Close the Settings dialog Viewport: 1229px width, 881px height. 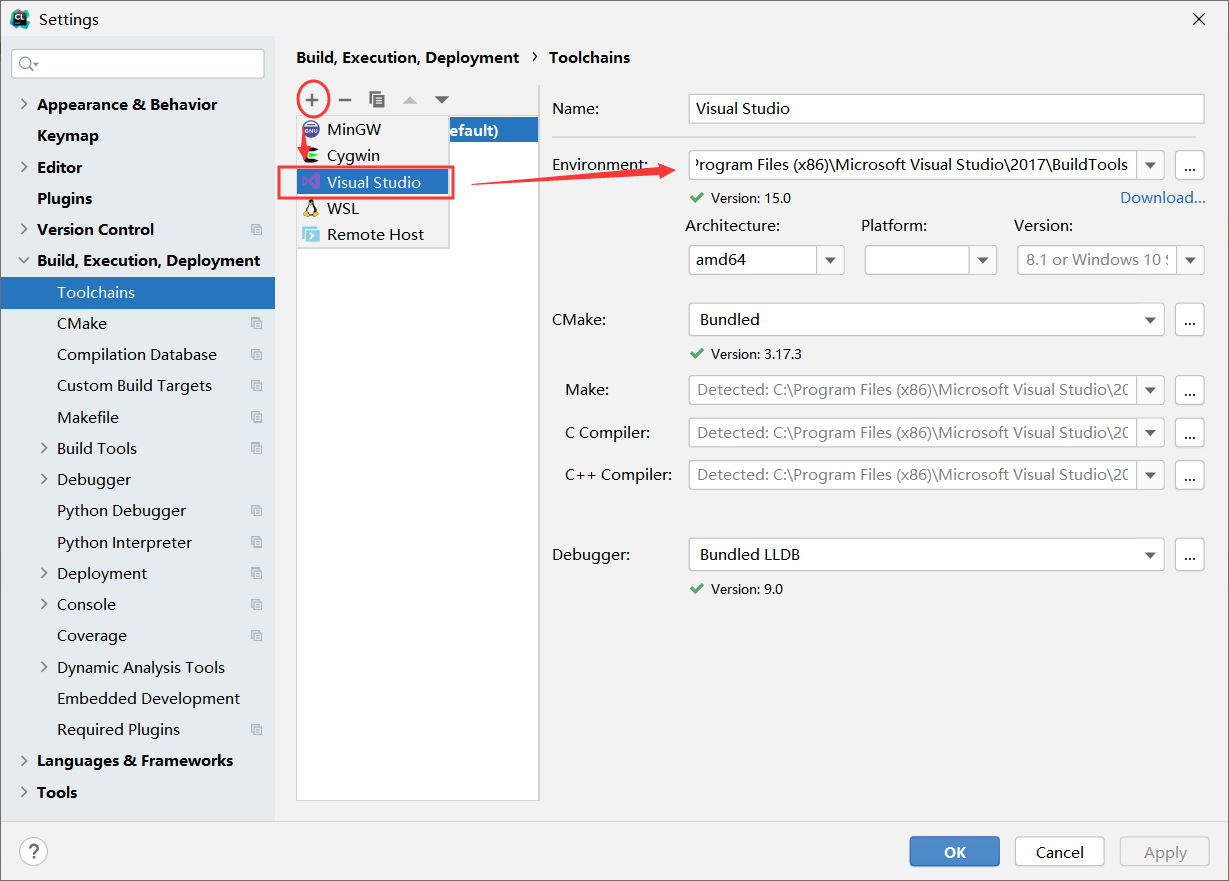[x=1199, y=19]
